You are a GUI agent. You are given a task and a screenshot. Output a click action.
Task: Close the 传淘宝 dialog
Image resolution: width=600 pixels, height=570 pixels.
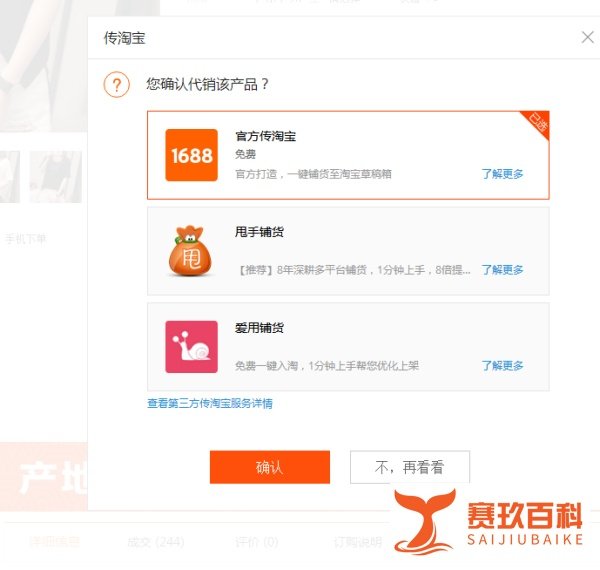point(587,37)
